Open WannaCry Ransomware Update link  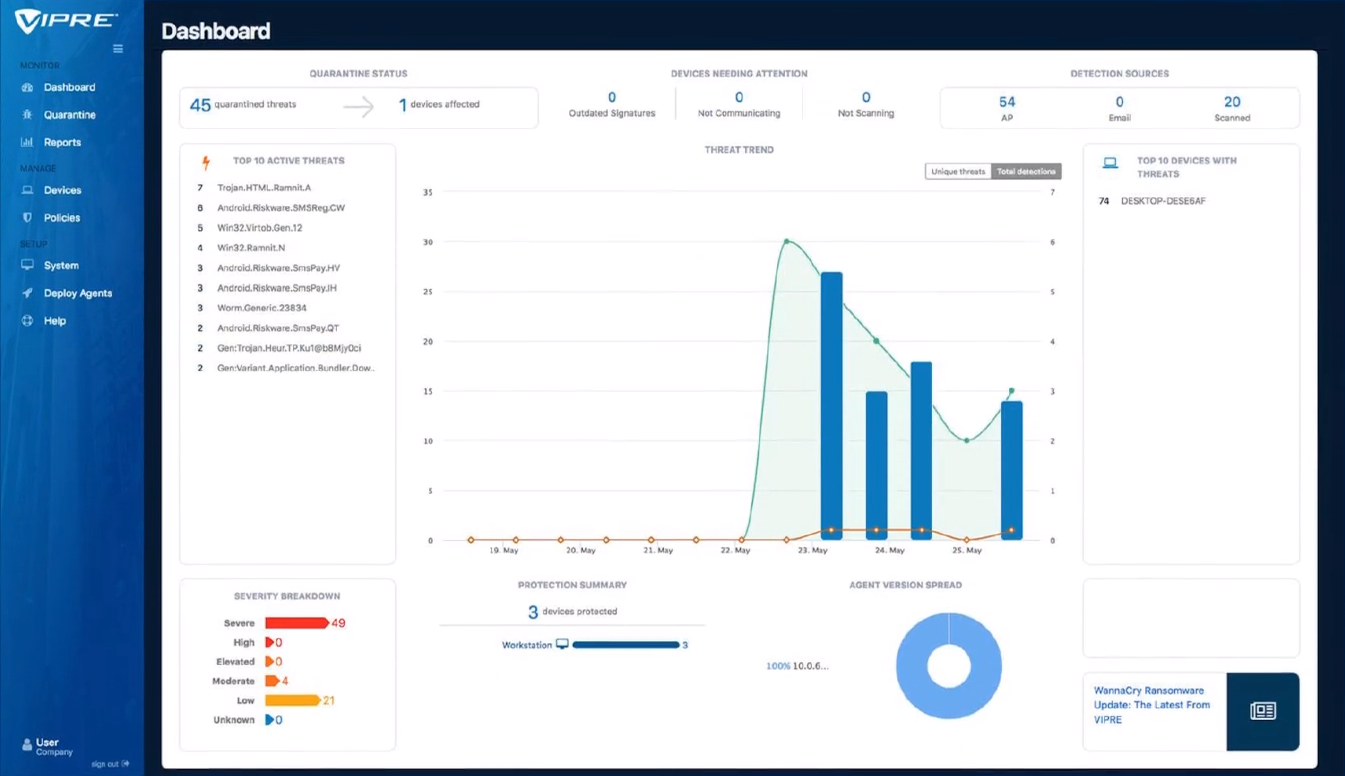1151,705
